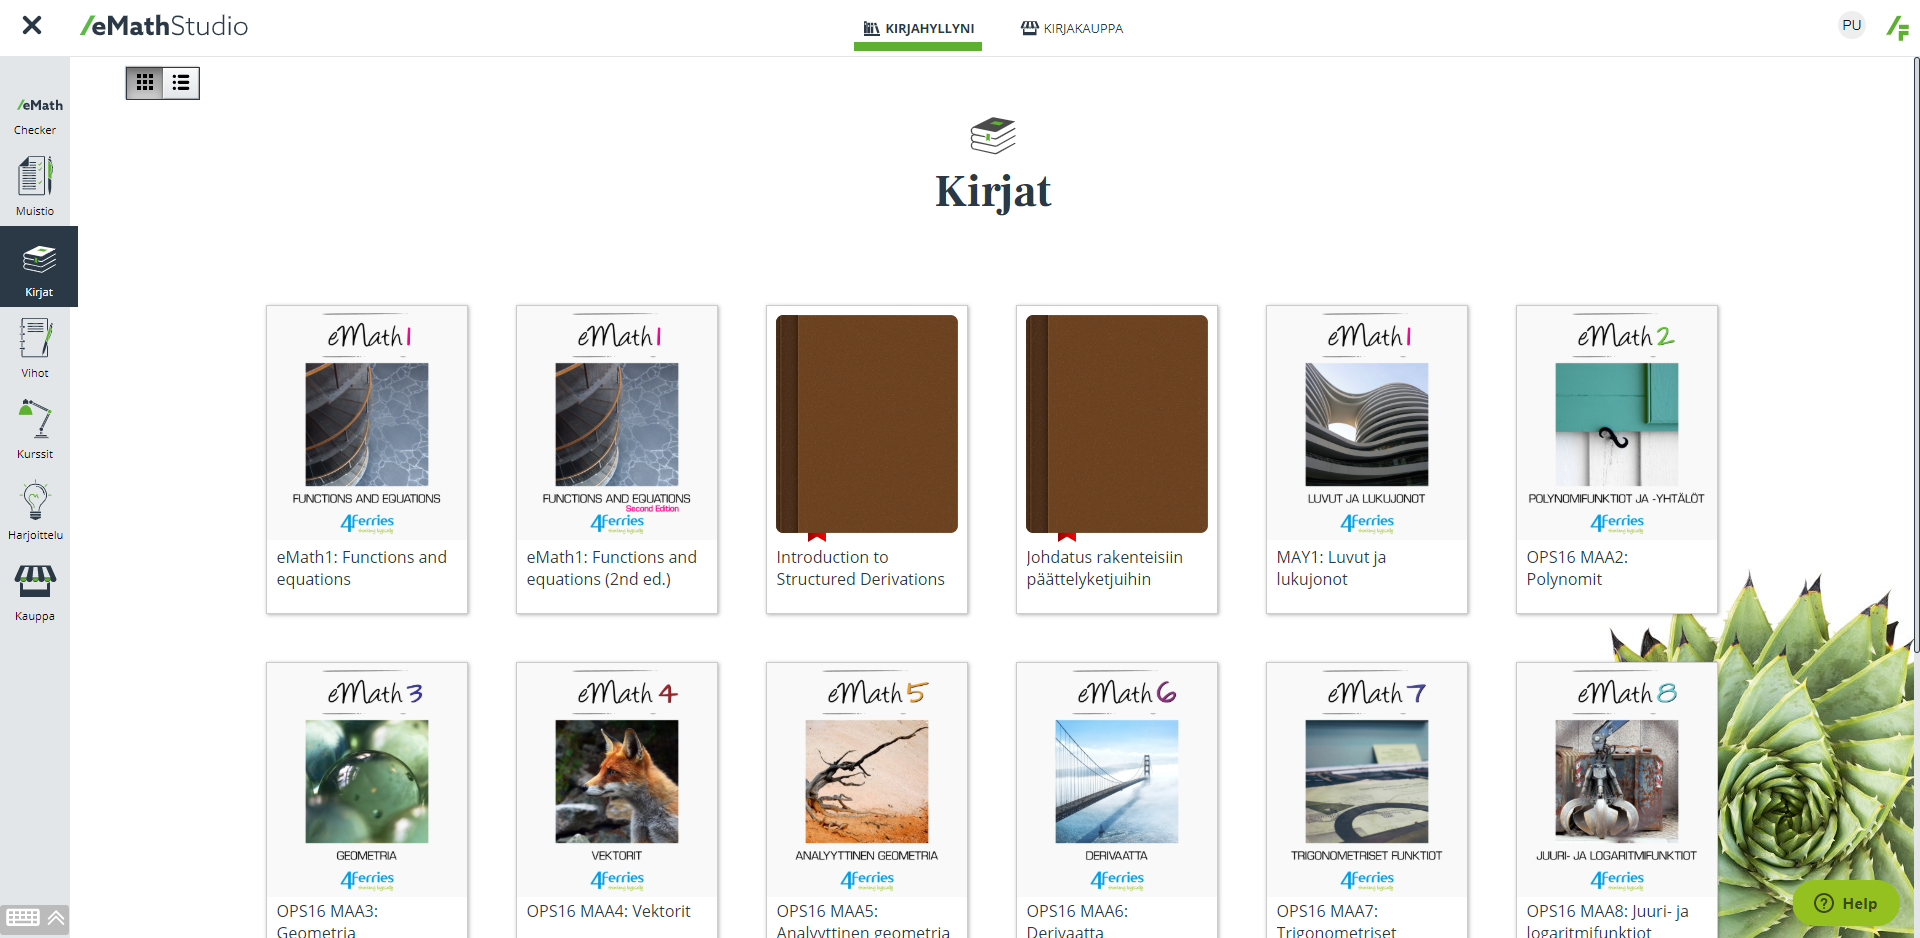Toggle the on-screen keyboard icon
Screen dimensions: 1920x938
22,918
